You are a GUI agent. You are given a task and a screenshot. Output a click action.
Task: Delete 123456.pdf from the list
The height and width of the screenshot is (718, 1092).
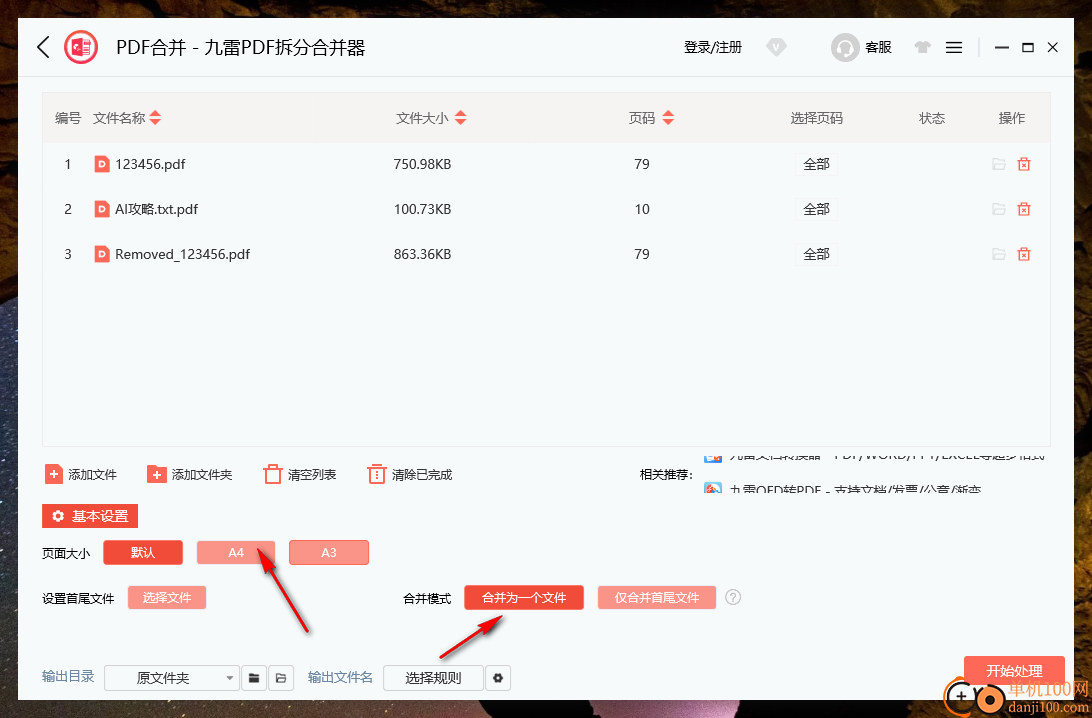(1024, 164)
